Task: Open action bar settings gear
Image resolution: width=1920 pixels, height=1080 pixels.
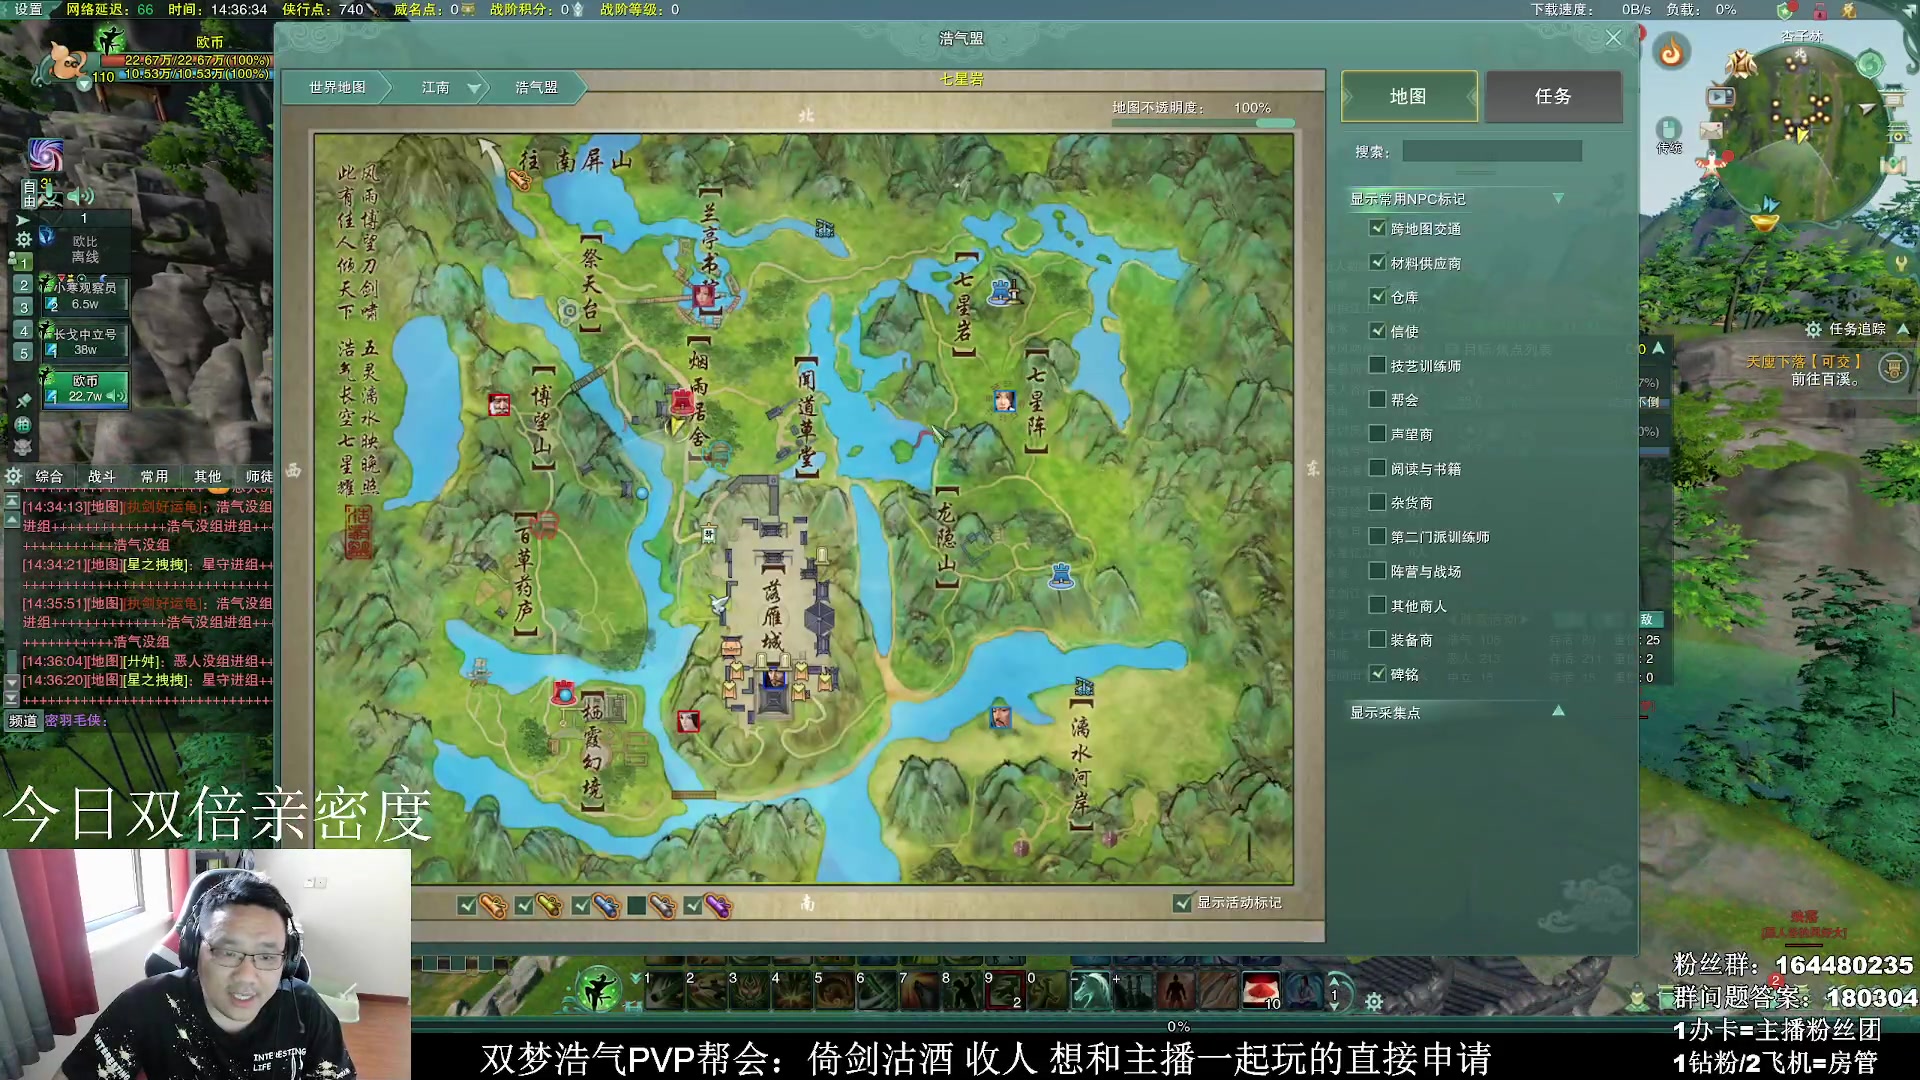Action: tap(1374, 1002)
